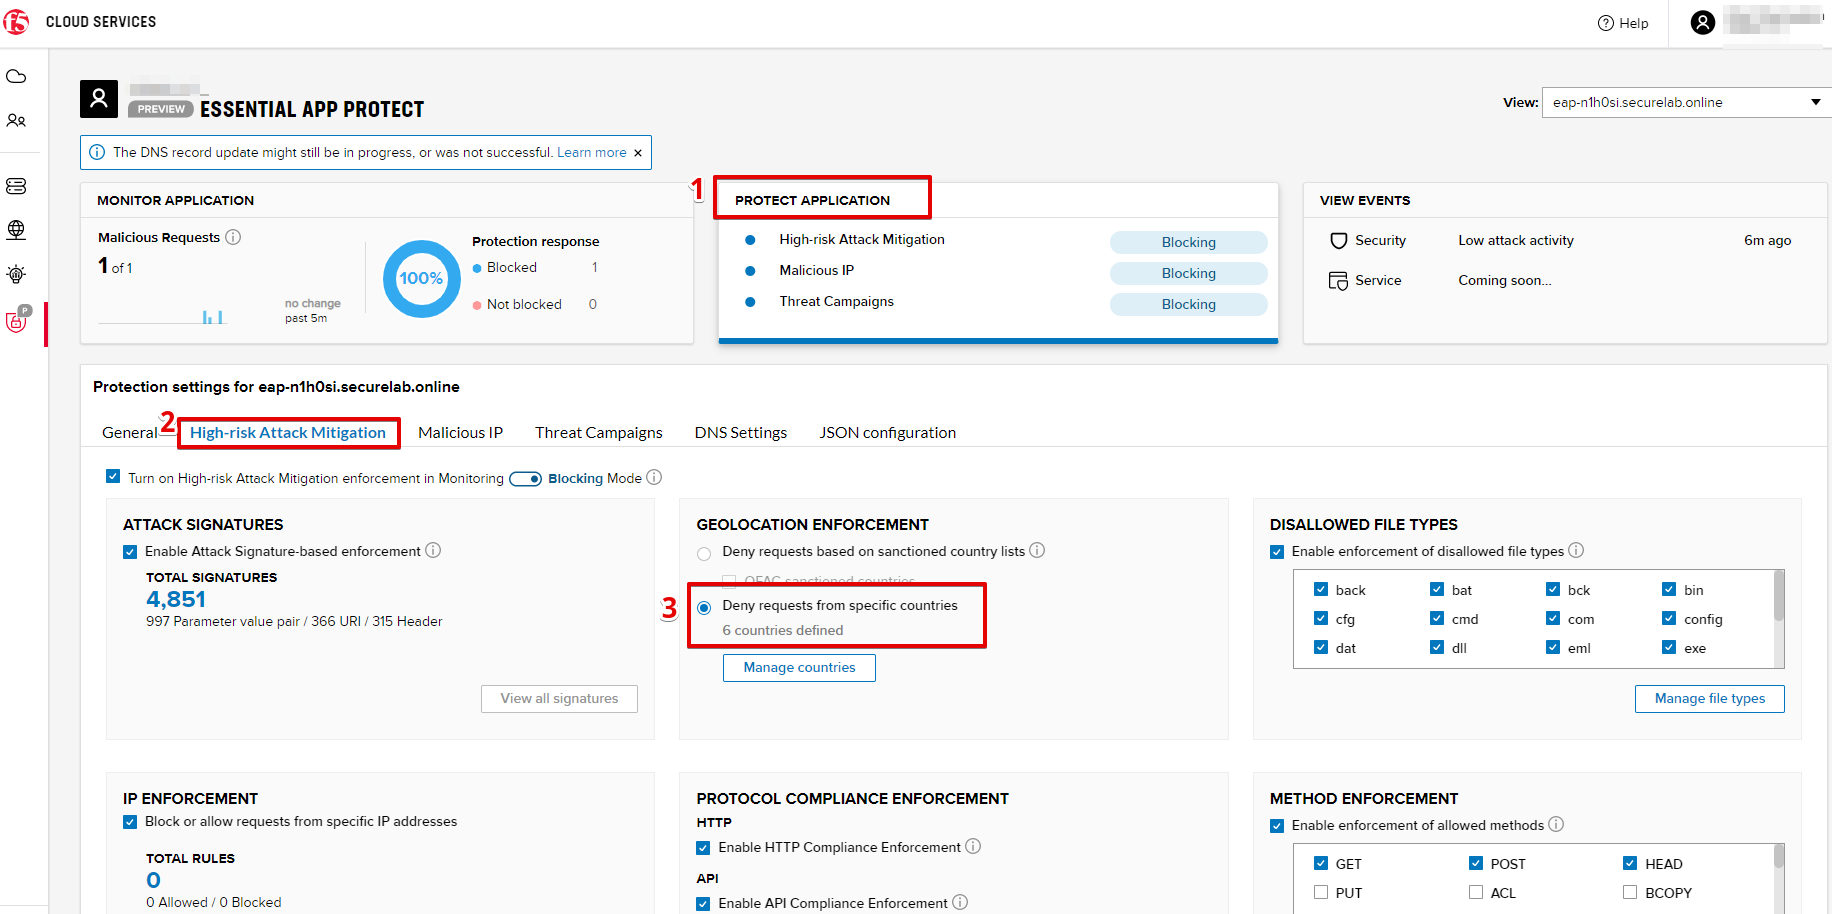Viewport: 1832px width, 914px height.
Task: Select Deny requests from specific countries
Action: click(x=704, y=607)
